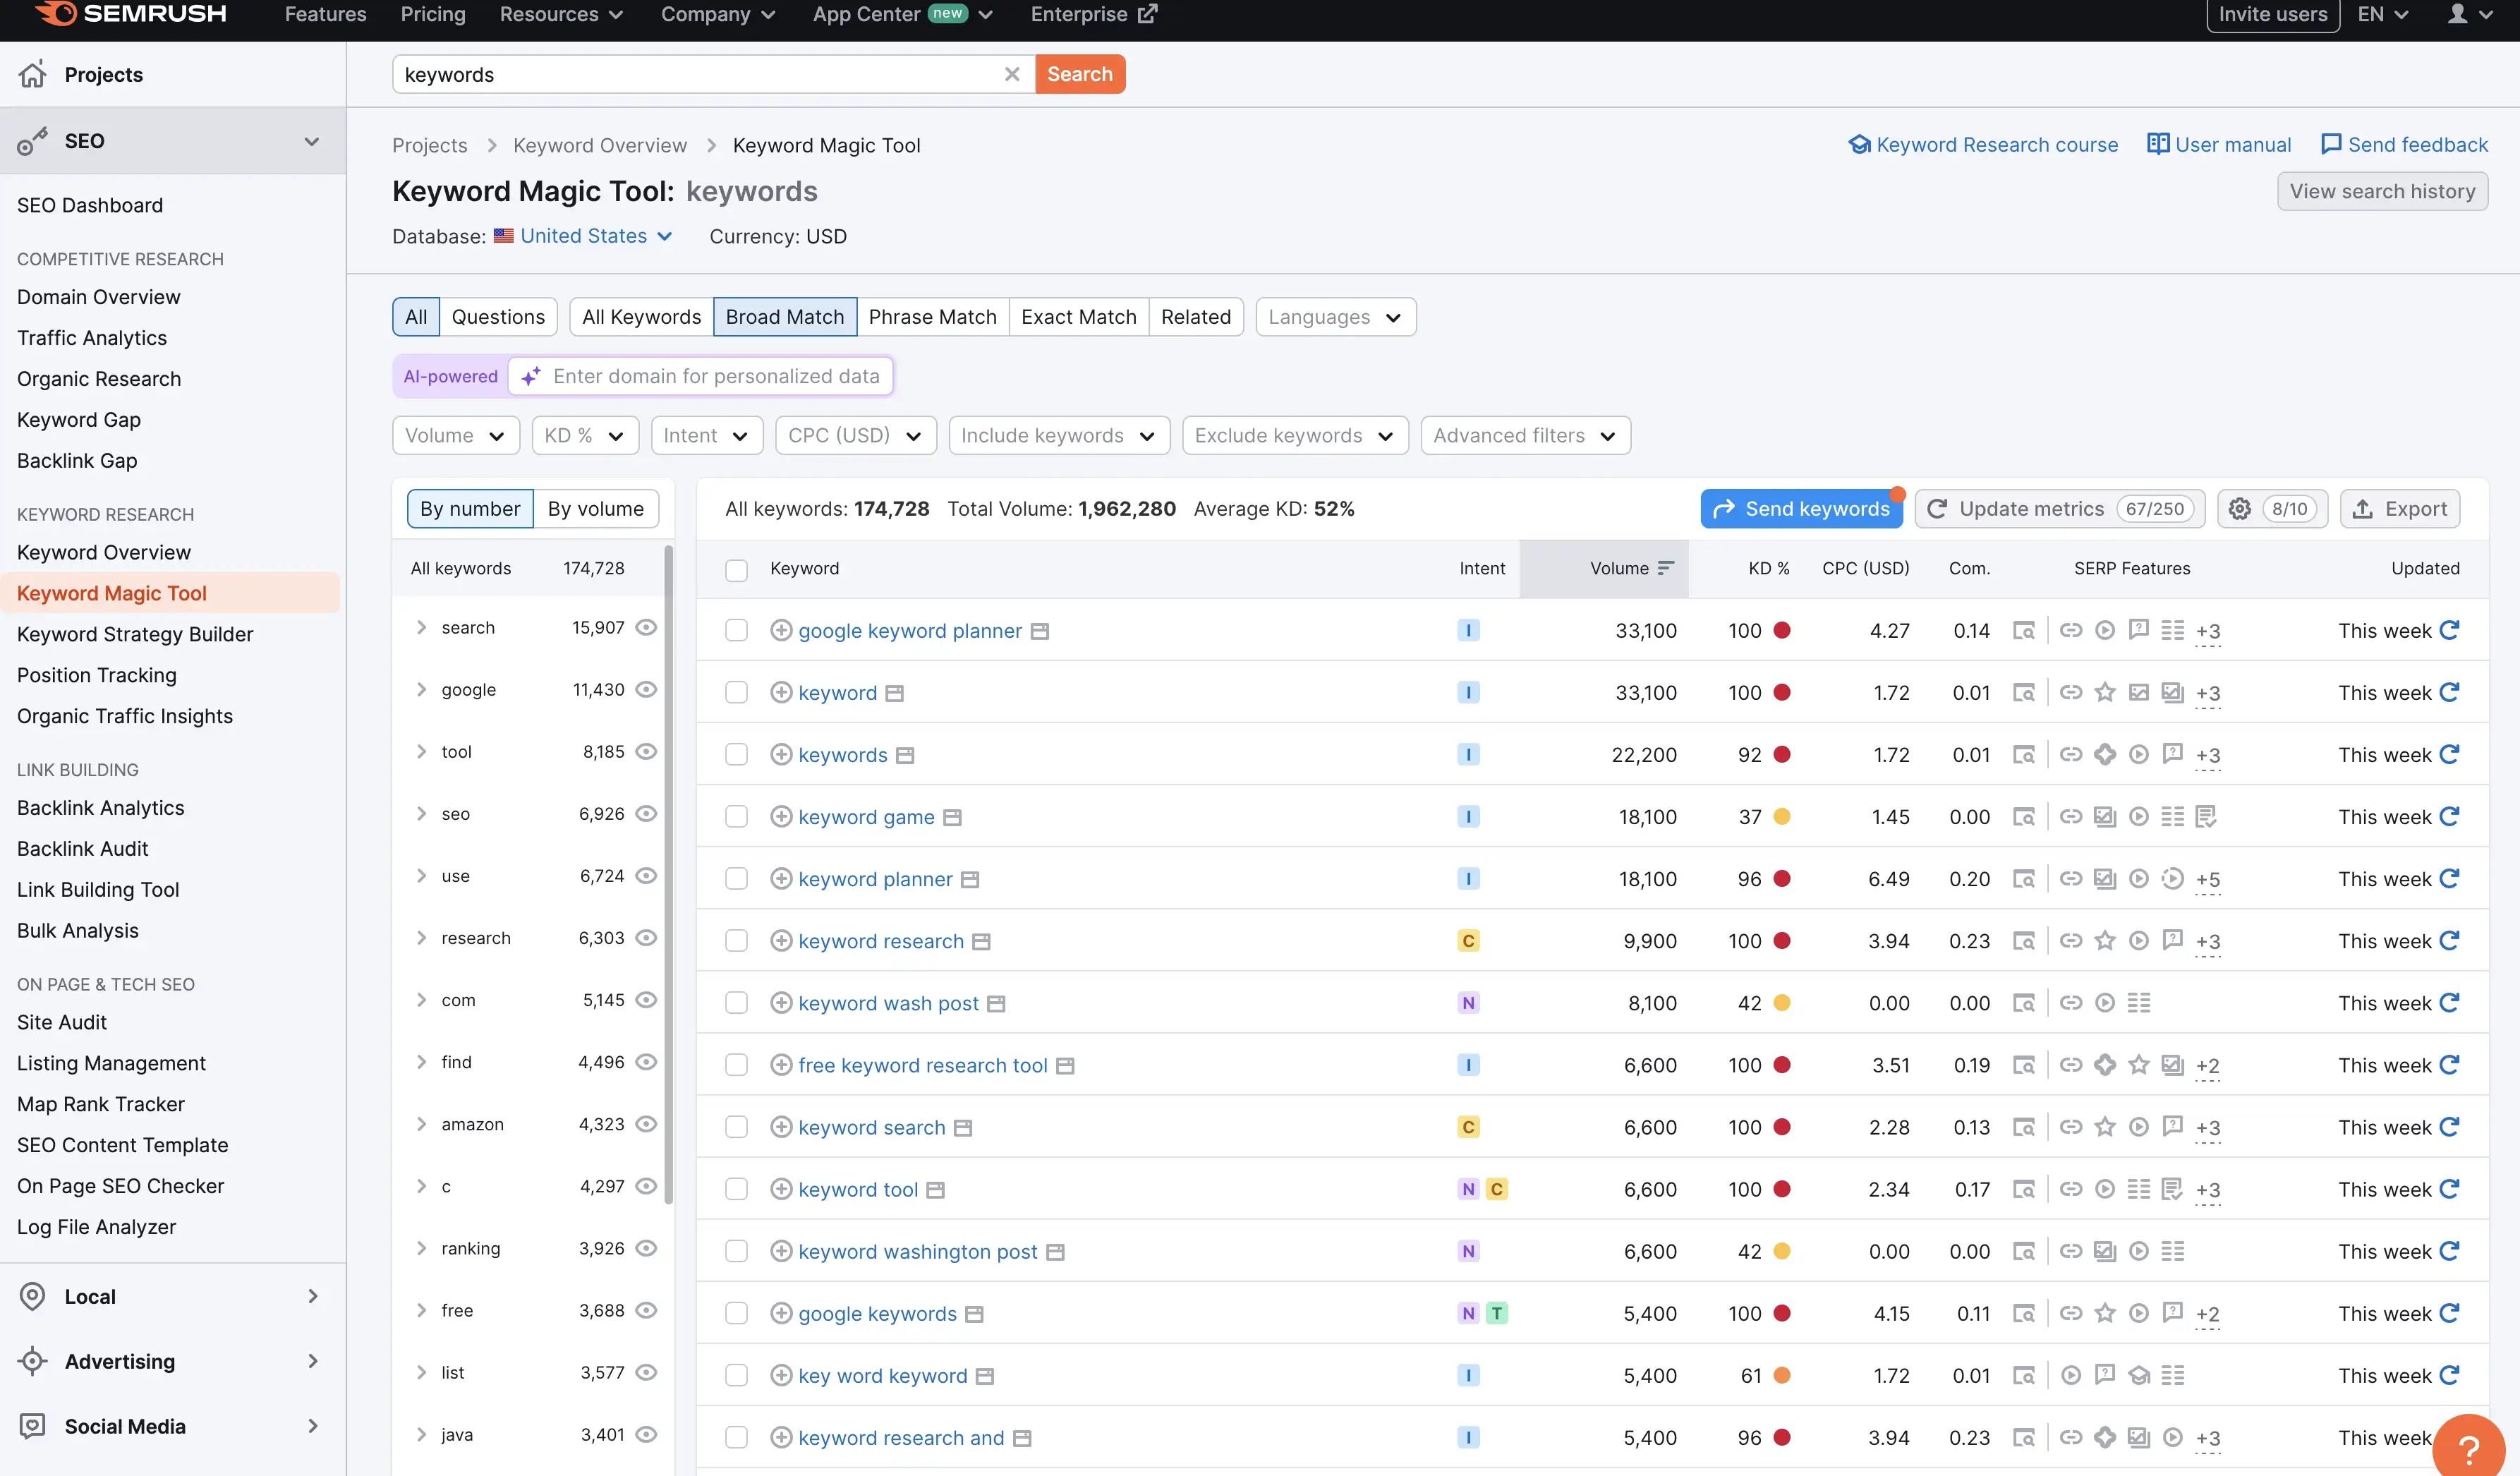This screenshot has height=1476, width=2520.
Task: Open SERP icon next to keyword washington post
Action: (1055, 1252)
